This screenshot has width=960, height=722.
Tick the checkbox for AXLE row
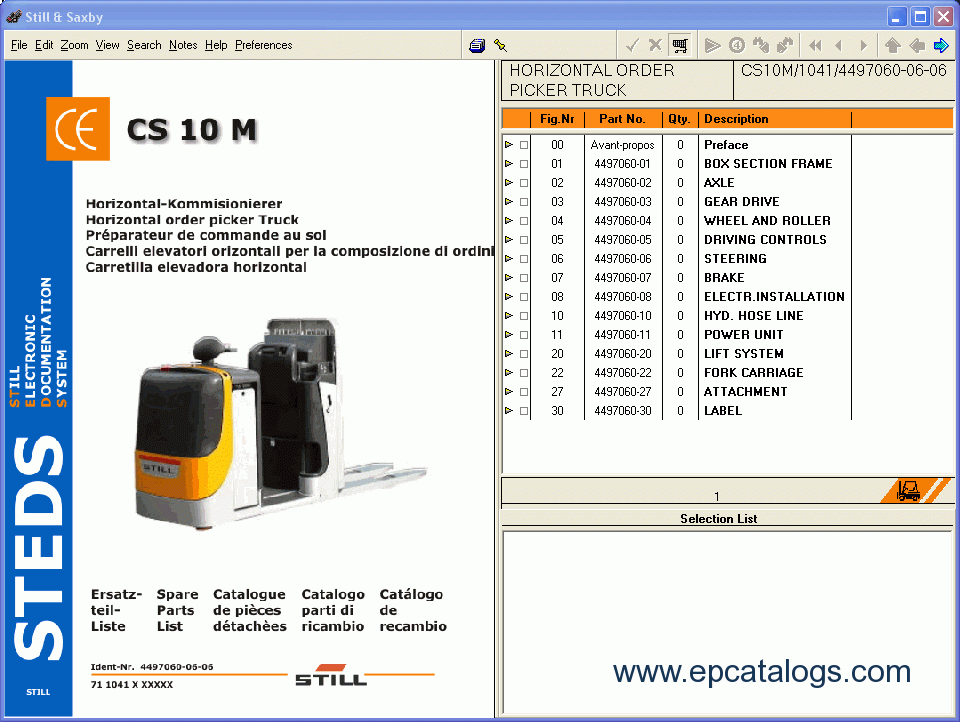524,183
